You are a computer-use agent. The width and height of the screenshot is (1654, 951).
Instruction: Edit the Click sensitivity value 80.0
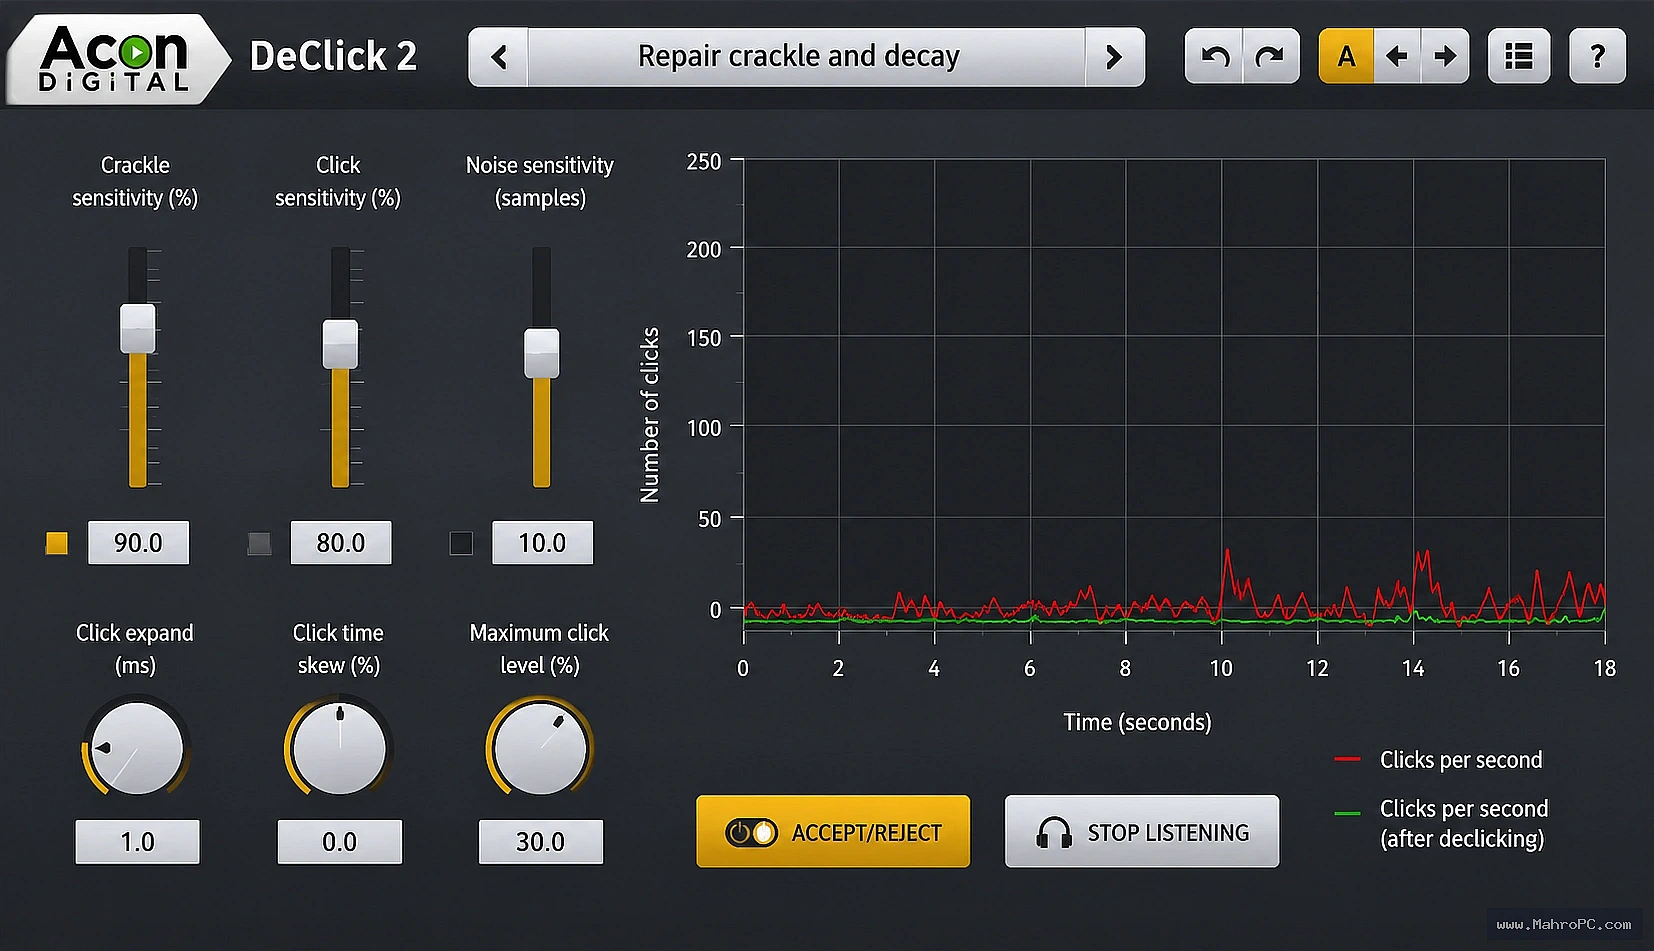(x=341, y=543)
